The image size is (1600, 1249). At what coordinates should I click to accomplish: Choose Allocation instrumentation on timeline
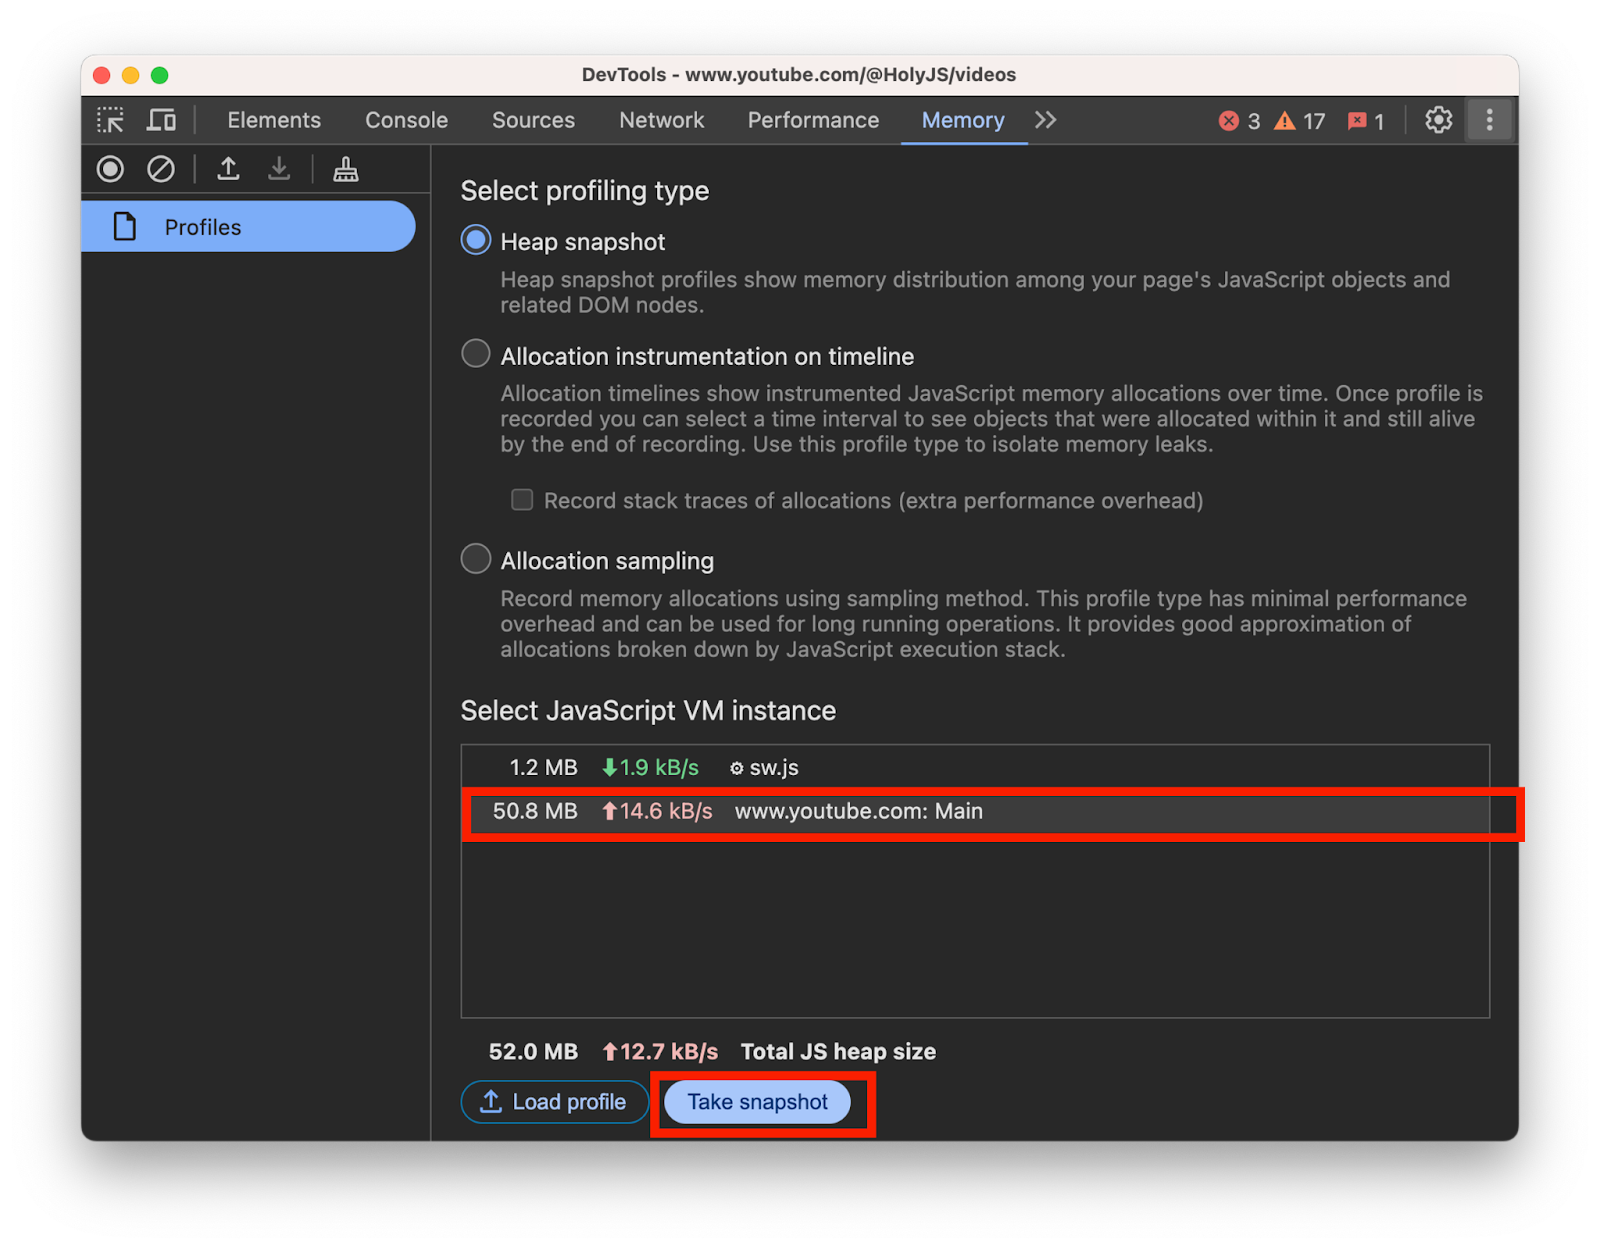(x=475, y=353)
